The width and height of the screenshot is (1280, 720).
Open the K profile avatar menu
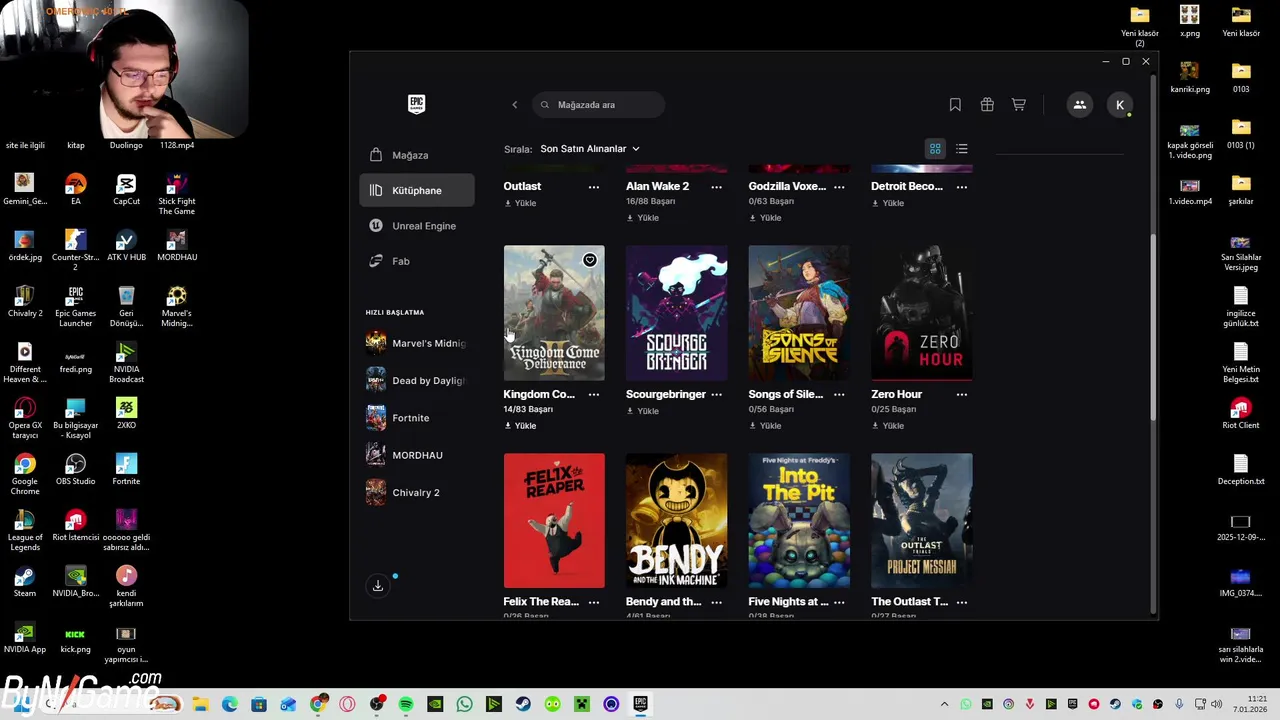tap(1120, 105)
